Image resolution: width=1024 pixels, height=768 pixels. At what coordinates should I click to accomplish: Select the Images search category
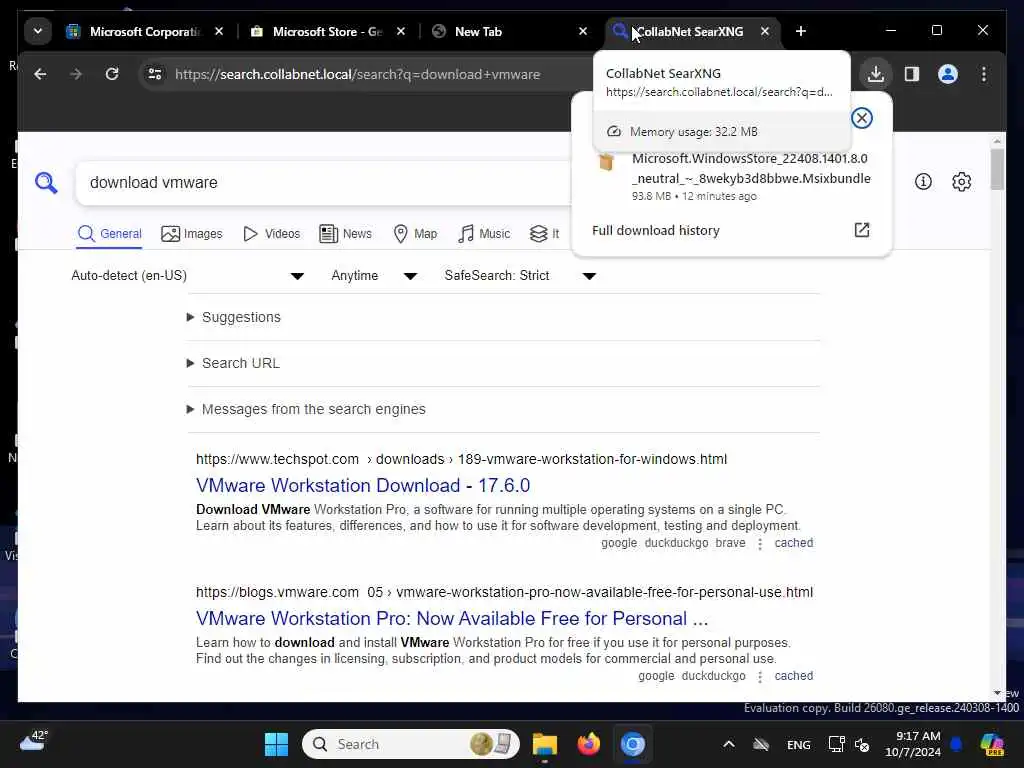[191, 234]
